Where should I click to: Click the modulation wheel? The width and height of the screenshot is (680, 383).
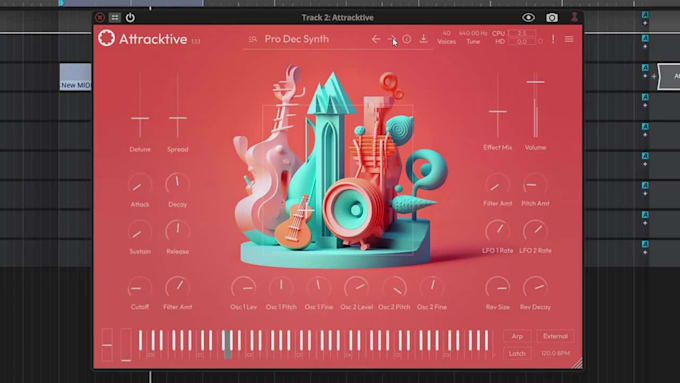126,345
